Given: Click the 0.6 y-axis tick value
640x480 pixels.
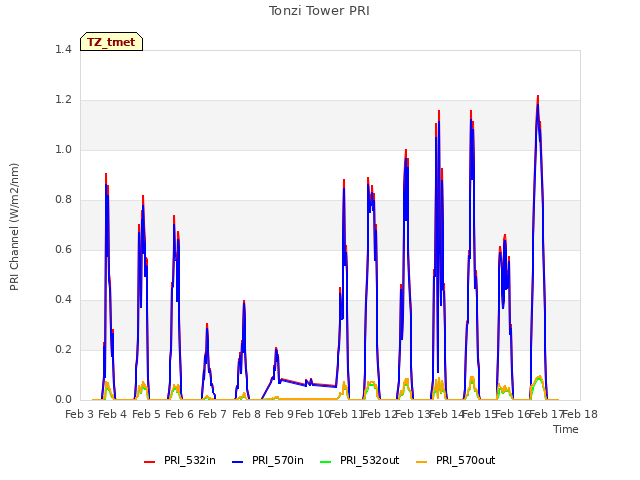Looking at the screenshot, I should (x=63, y=249).
